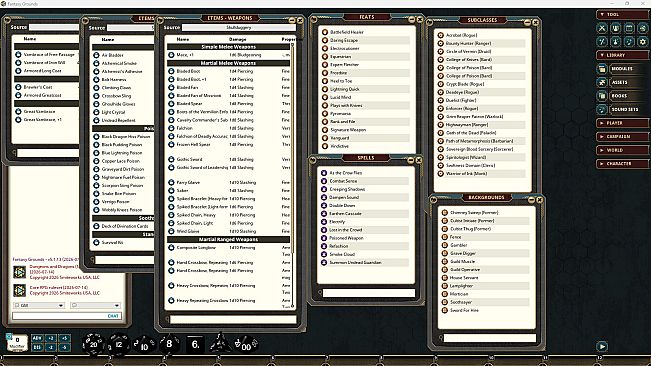Open link icon for Battlefield Healer feat
651x366 pixels.
pos(325,32)
